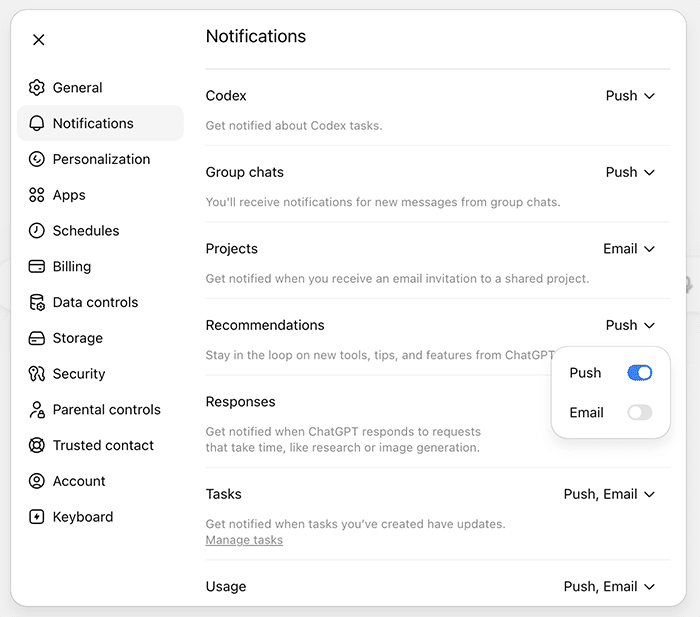Expand the Codex Push dropdown
Screen dimensions: 700x617
point(630,96)
